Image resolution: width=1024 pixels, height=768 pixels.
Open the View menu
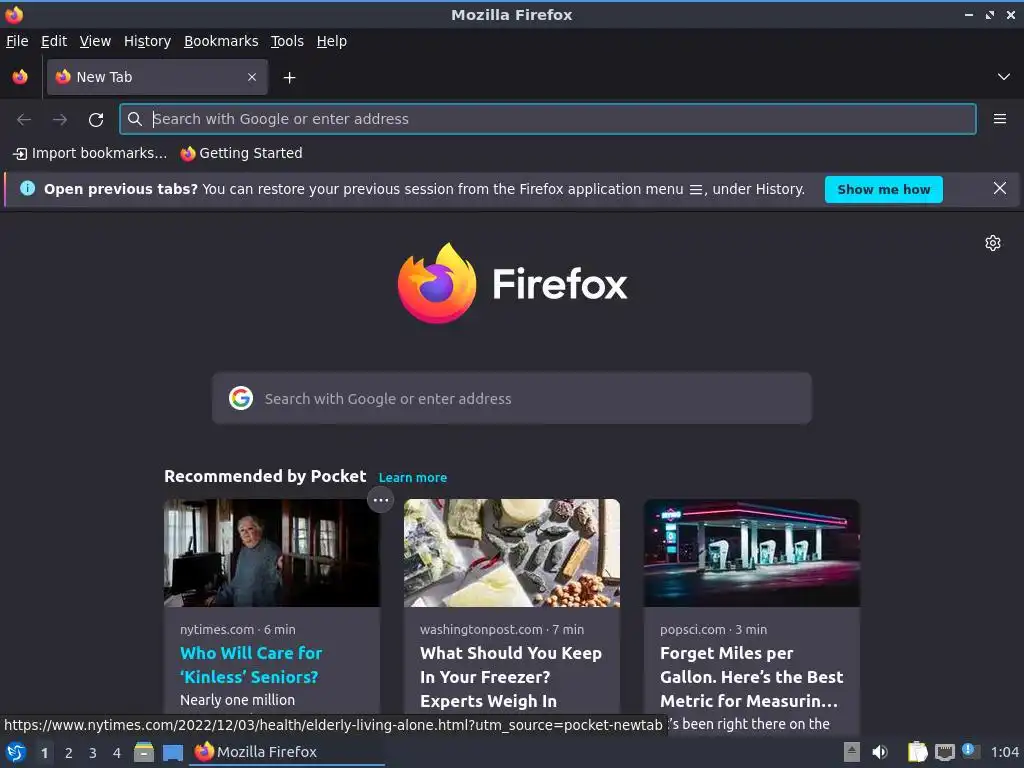click(x=95, y=41)
